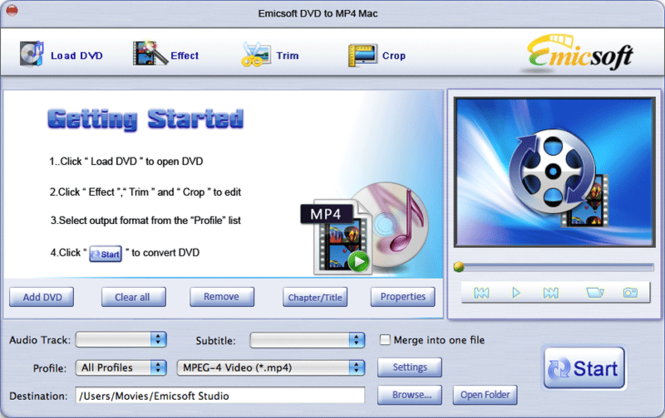This screenshot has width=665, height=418.
Task: Skip to previous chapter in preview
Action: click(x=481, y=293)
